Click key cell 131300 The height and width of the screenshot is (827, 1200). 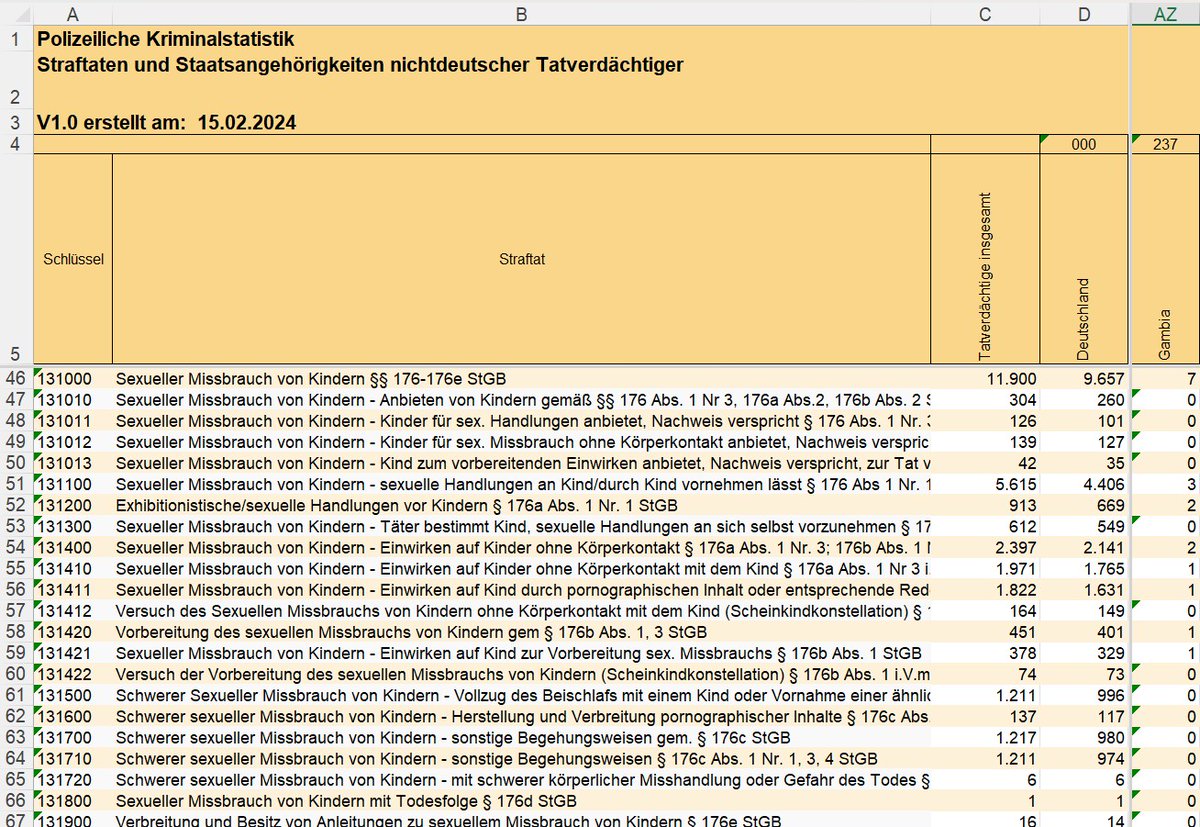(x=73, y=526)
